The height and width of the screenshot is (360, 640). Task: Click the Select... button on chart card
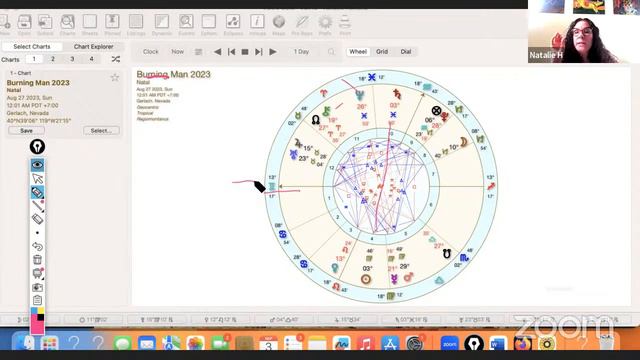101,131
